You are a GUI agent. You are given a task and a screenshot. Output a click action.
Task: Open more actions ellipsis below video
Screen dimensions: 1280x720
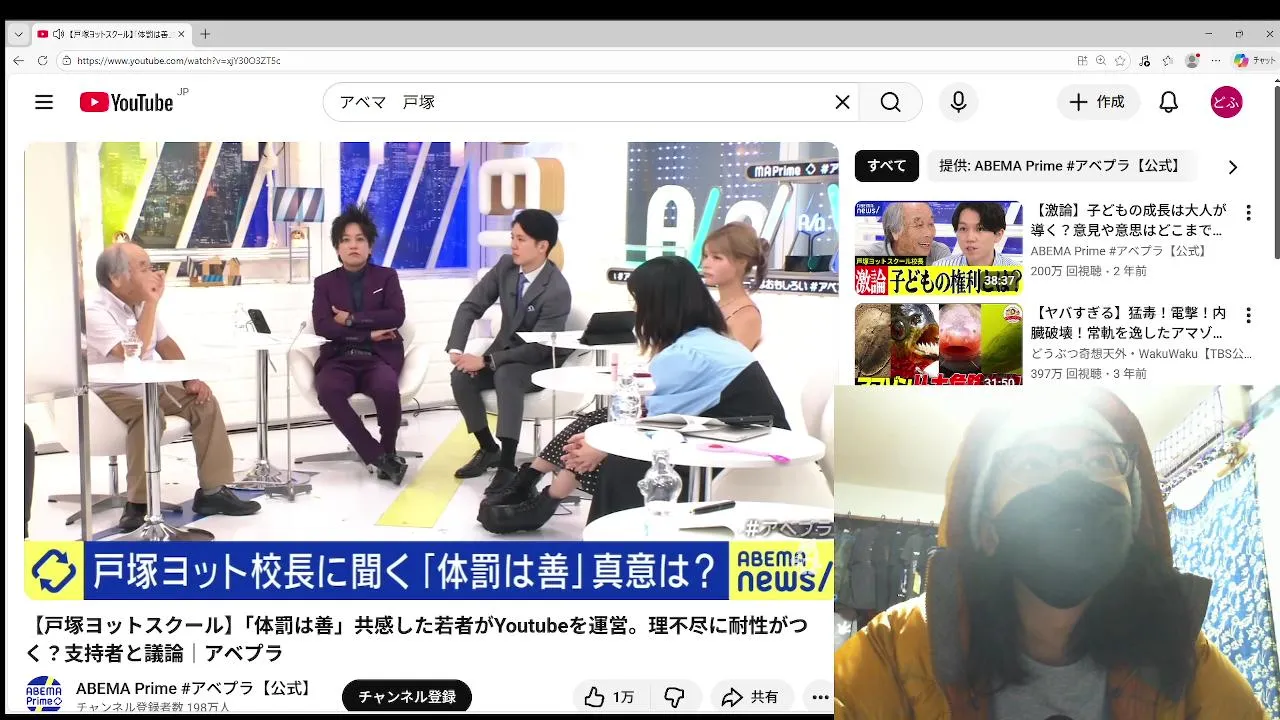click(820, 697)
